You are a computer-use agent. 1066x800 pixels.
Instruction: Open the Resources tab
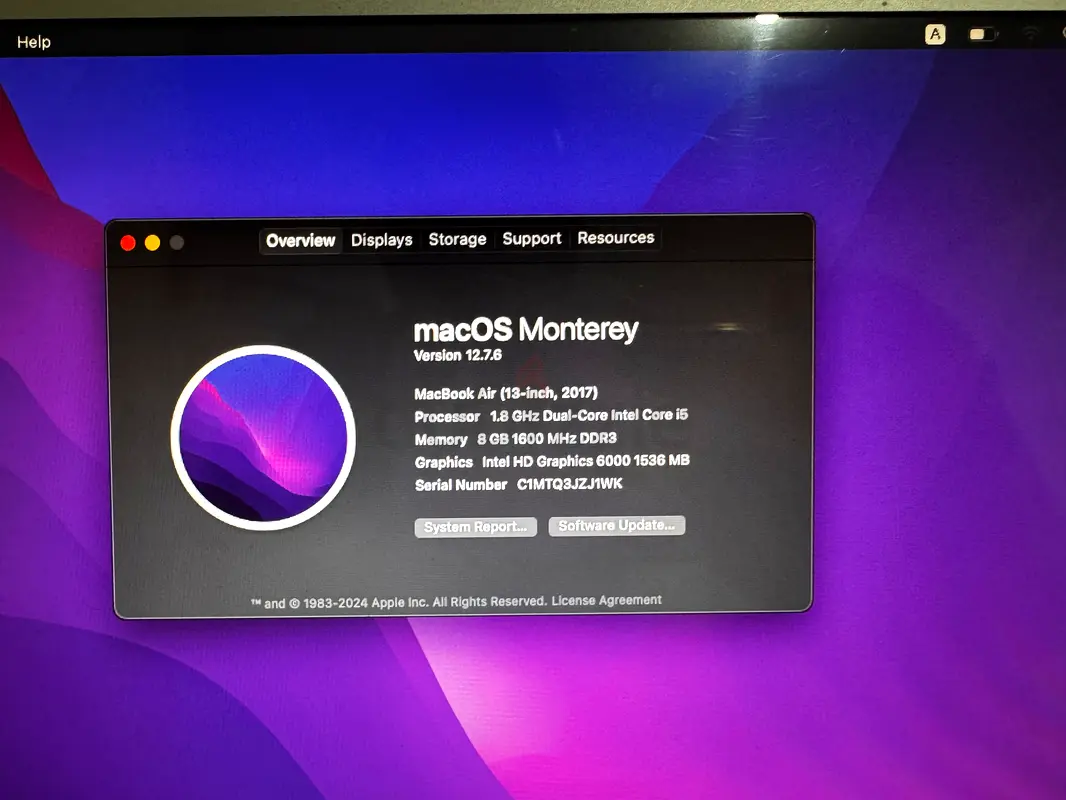coord(616,238)
